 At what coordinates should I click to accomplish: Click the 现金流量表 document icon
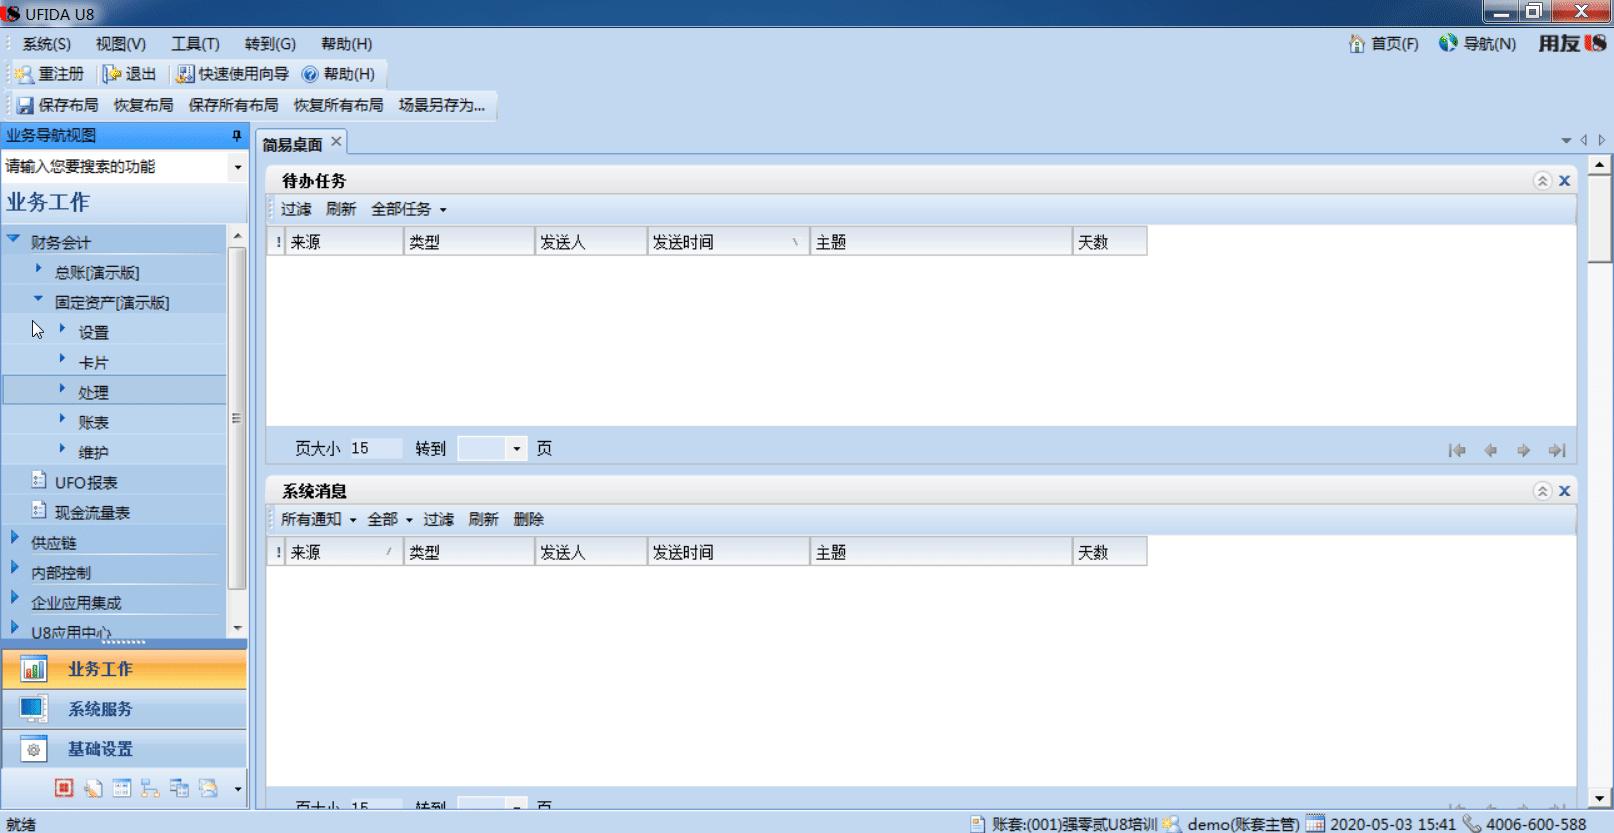click(39, 511)
